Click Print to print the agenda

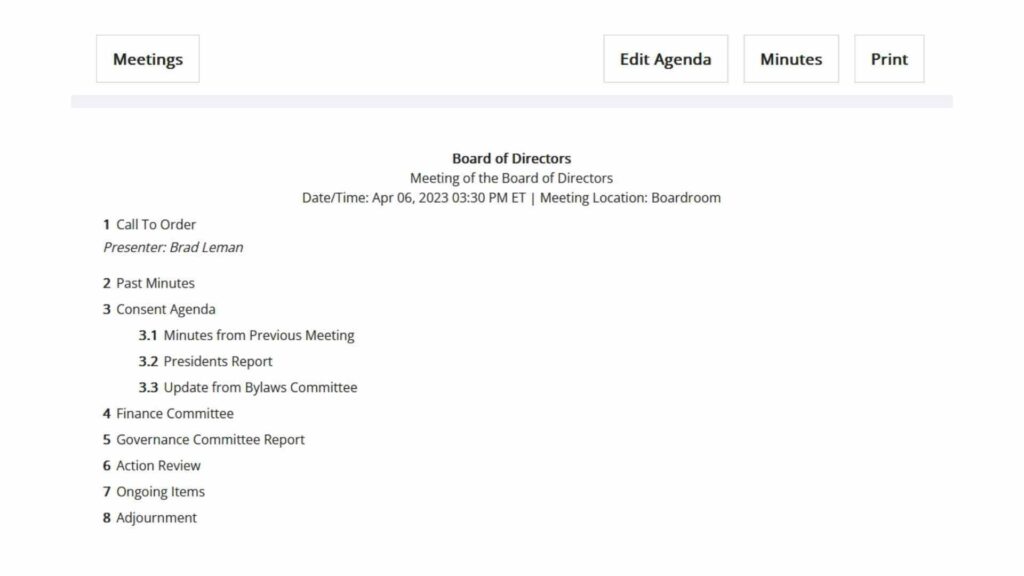click(x=888, y=59)
